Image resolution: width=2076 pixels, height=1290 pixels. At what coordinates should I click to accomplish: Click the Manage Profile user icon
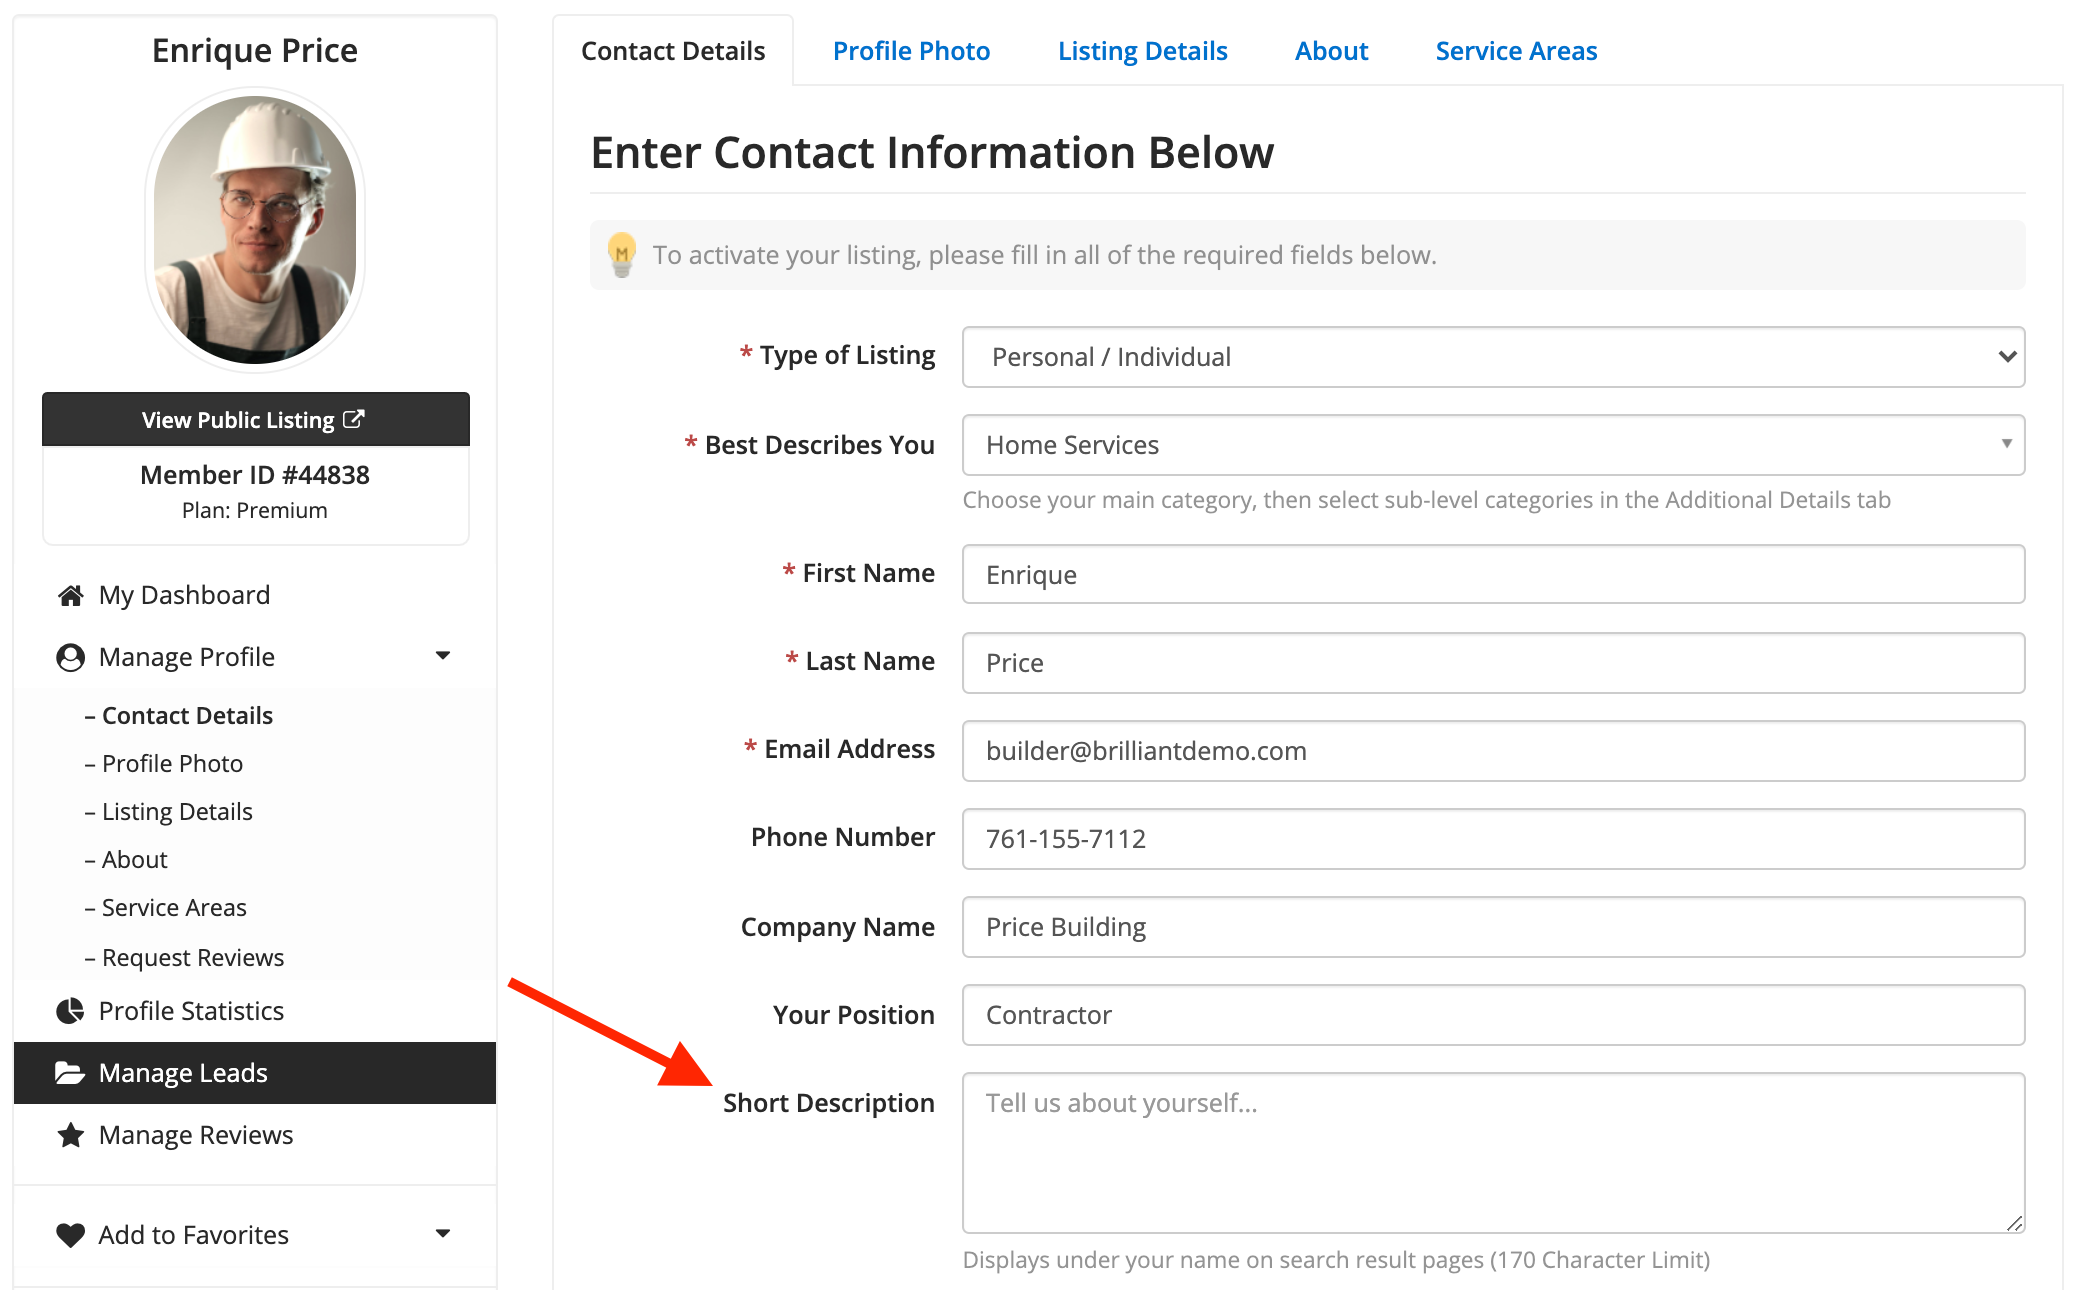70,657
